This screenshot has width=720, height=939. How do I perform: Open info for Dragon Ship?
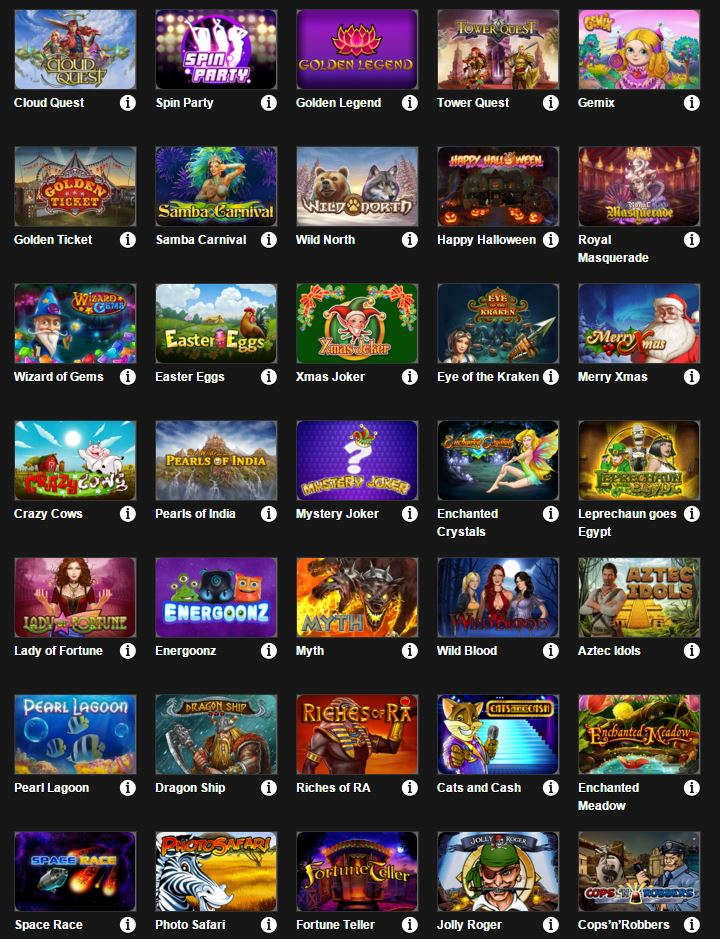tap(269, 788)
